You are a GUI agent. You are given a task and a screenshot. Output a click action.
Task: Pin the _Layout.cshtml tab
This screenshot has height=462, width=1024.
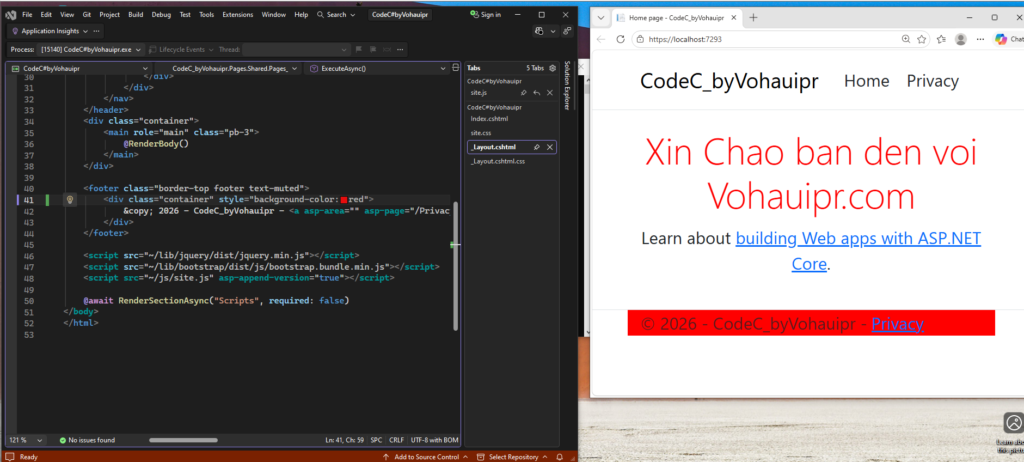tap(537, 147)
